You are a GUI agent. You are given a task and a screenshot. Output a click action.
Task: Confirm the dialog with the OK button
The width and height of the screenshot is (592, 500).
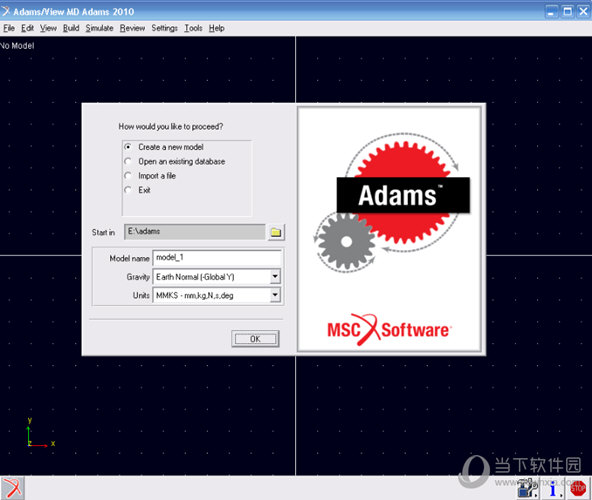click(255, 339)
